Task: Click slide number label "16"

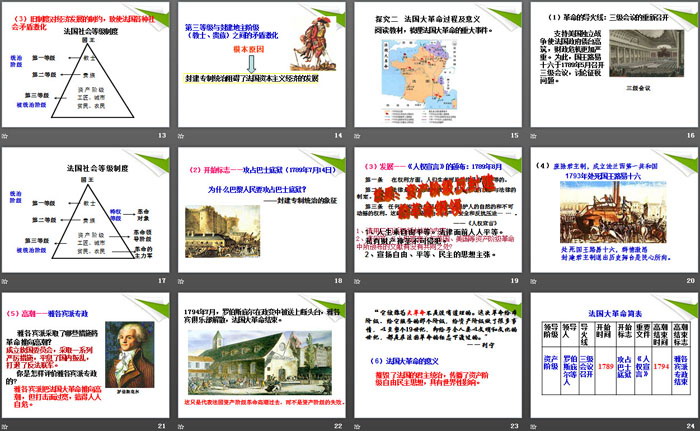Action: [691, 135]
